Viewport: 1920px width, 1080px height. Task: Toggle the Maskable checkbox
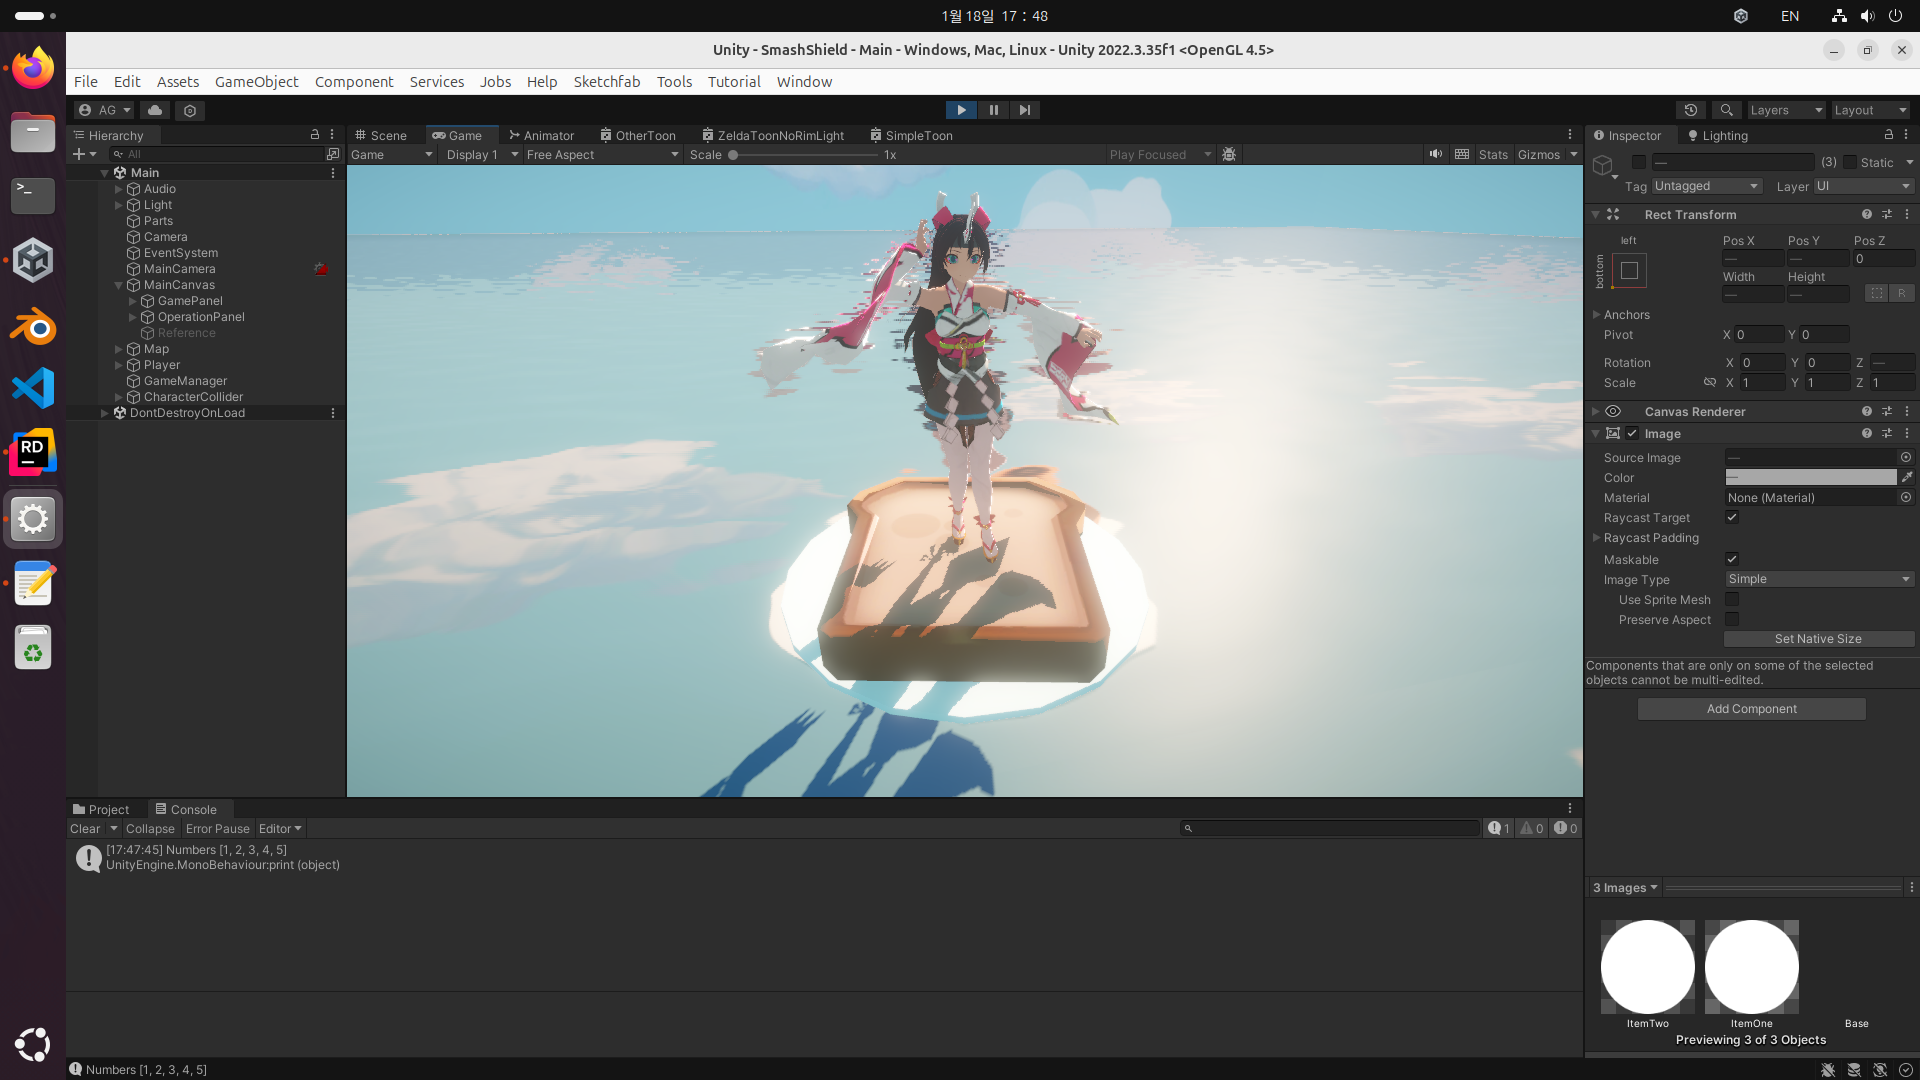tap(1732, 559)
